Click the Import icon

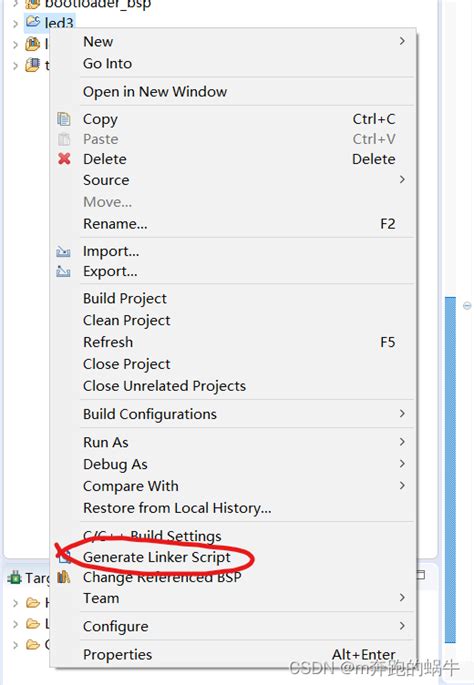pos(63,251)
